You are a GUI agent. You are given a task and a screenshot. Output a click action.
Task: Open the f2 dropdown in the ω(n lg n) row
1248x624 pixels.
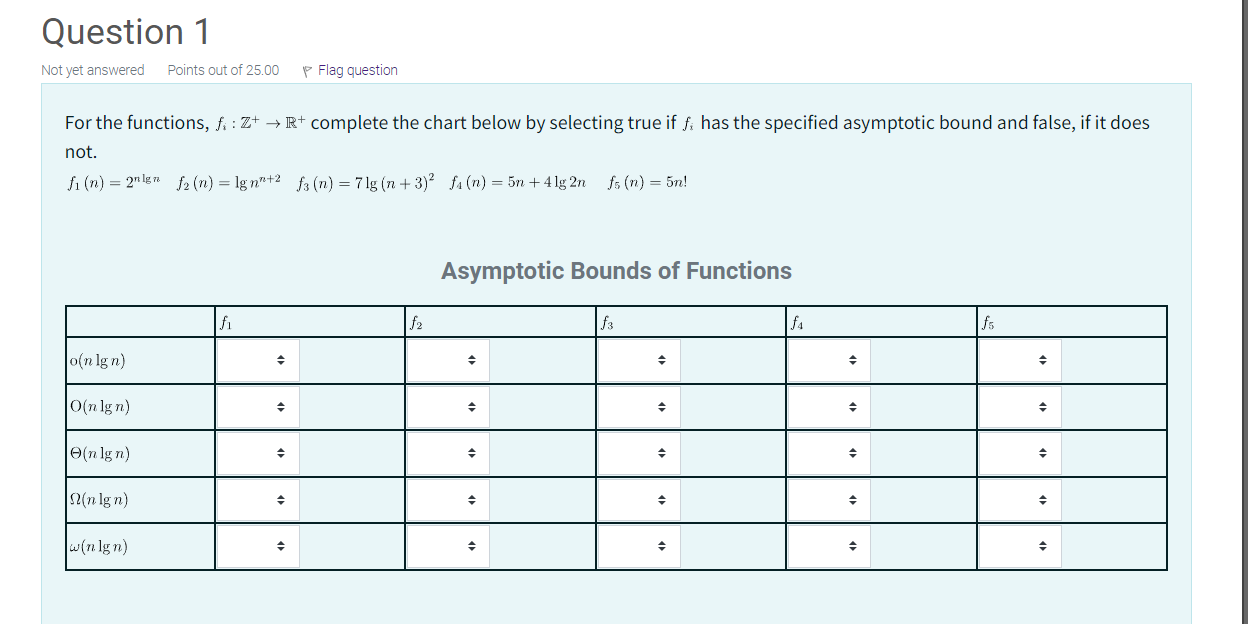[x=447, y=546]
